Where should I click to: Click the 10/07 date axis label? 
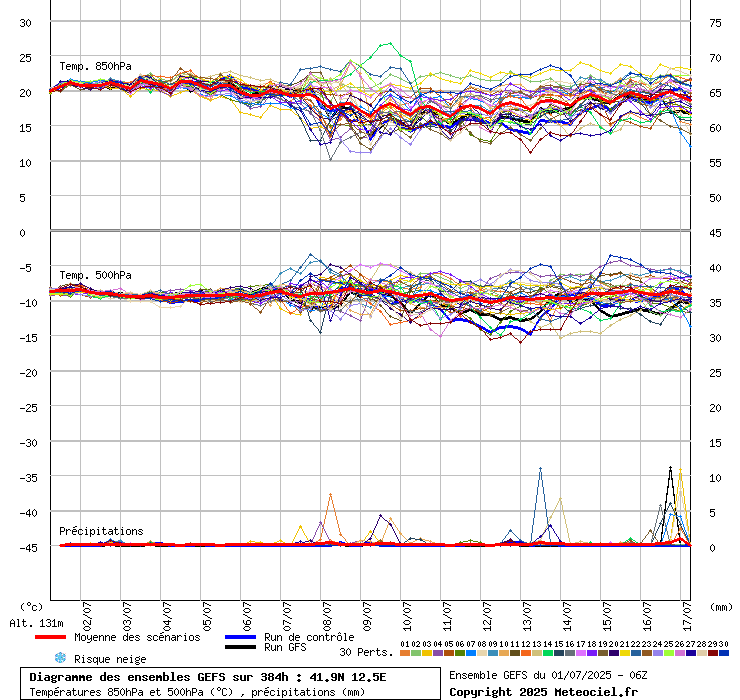click(x=407, y=616)
